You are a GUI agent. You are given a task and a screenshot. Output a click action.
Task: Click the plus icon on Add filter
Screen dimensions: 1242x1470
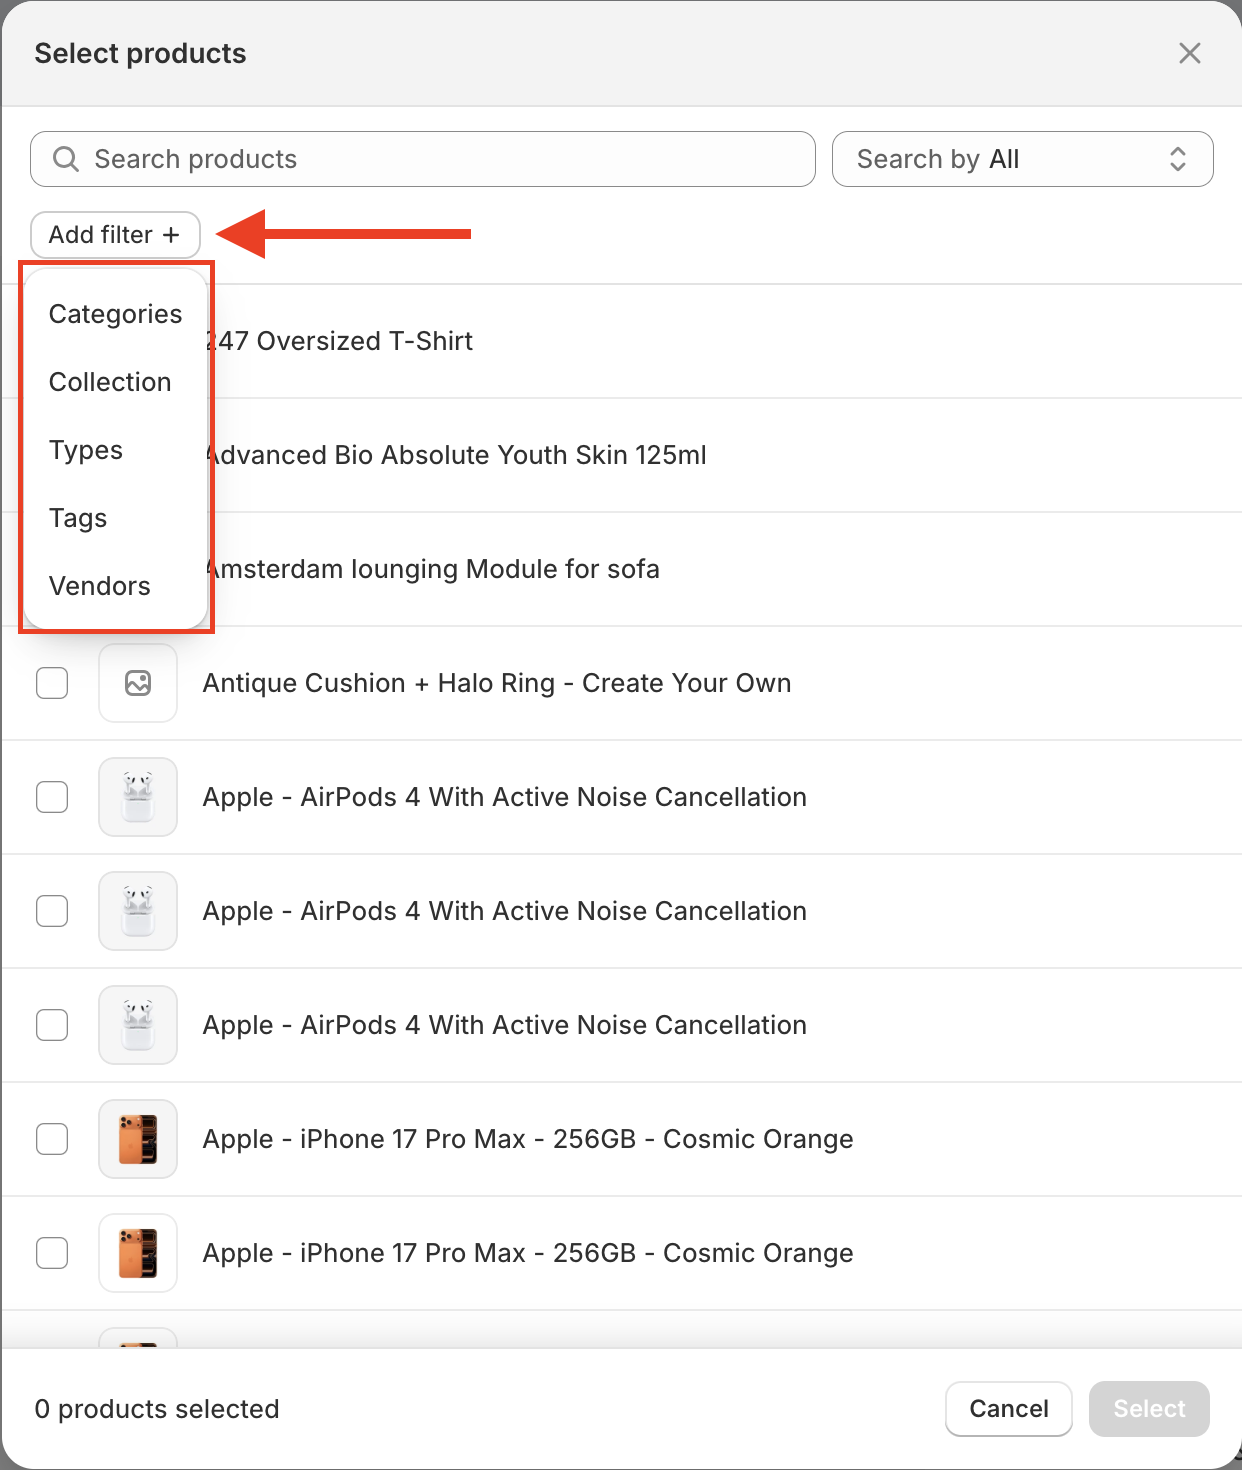[x=171, y=235]
